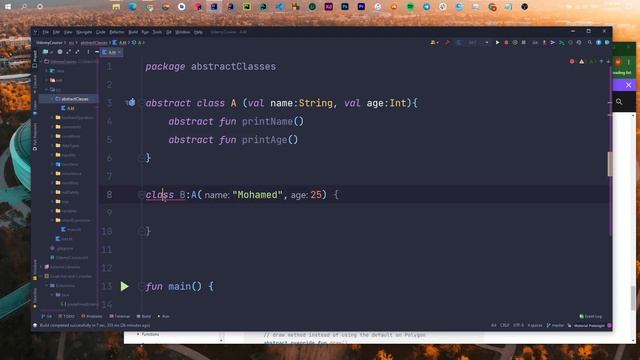Place cursor on "Mohamed" string in line 8
The height and width of the screenshot is (360, 640).
[x=257, y=195]
